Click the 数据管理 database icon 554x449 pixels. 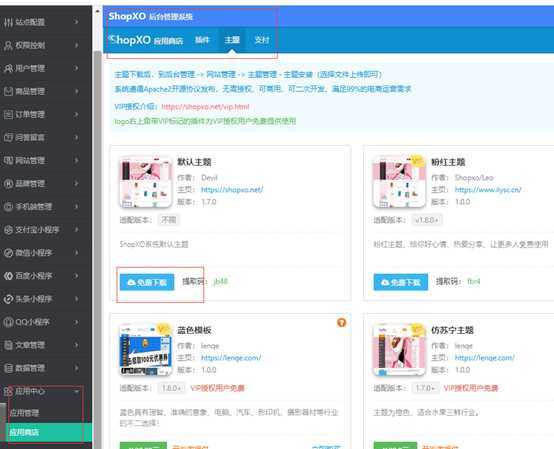coord(8,368)
